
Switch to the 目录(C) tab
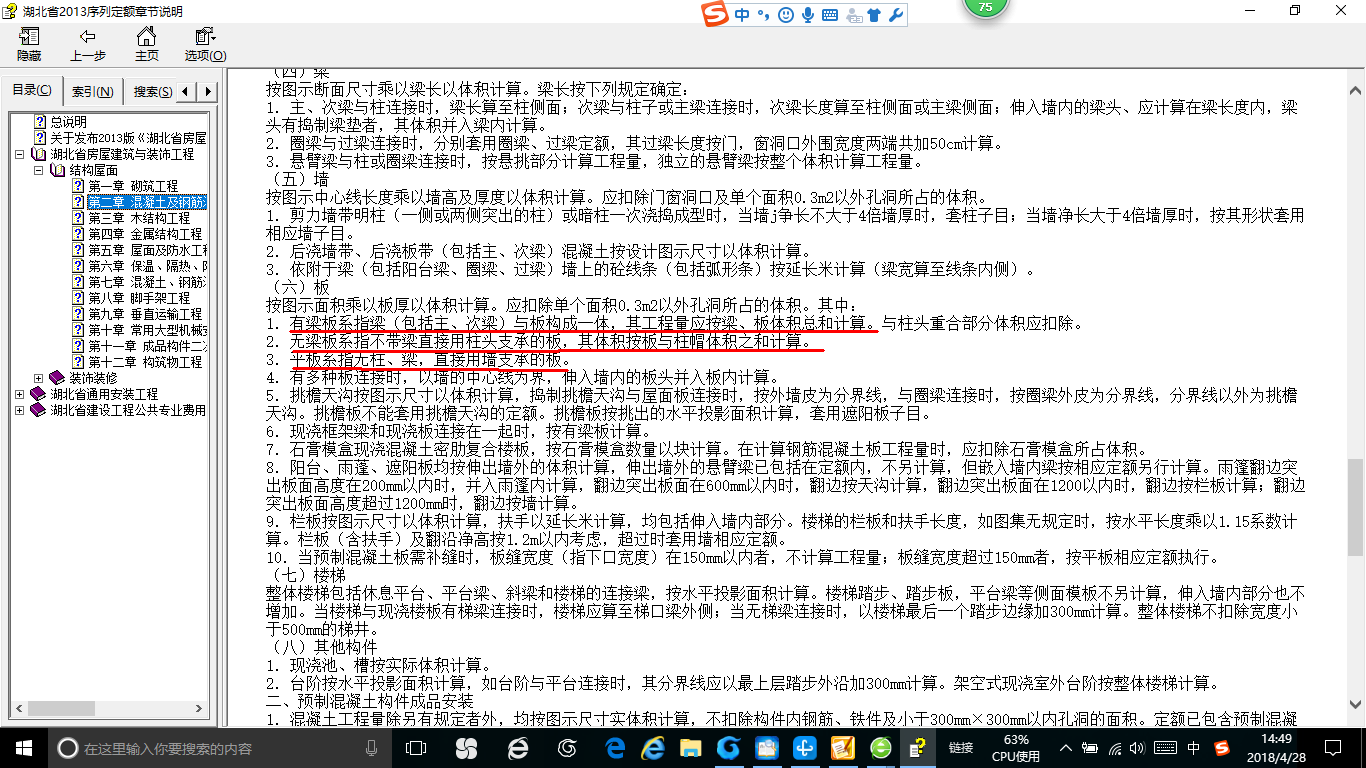coord(32,90)
